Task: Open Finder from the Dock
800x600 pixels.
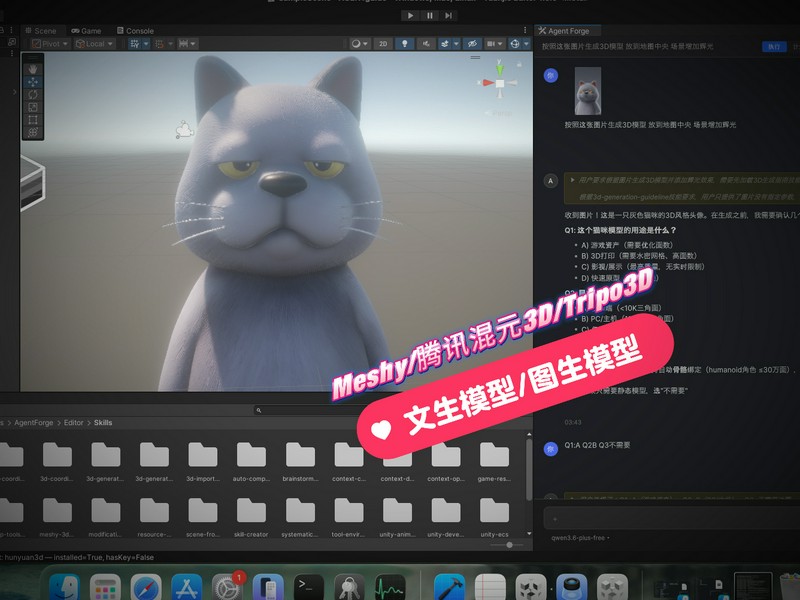Action: pyautogui.click(x=65, y=587)
